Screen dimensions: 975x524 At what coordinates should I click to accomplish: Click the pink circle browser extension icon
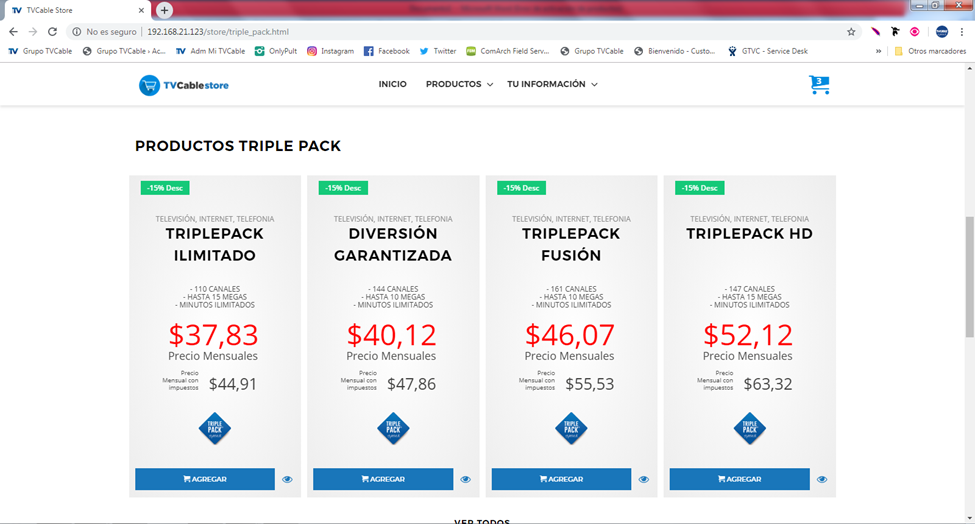pos(914,32)
